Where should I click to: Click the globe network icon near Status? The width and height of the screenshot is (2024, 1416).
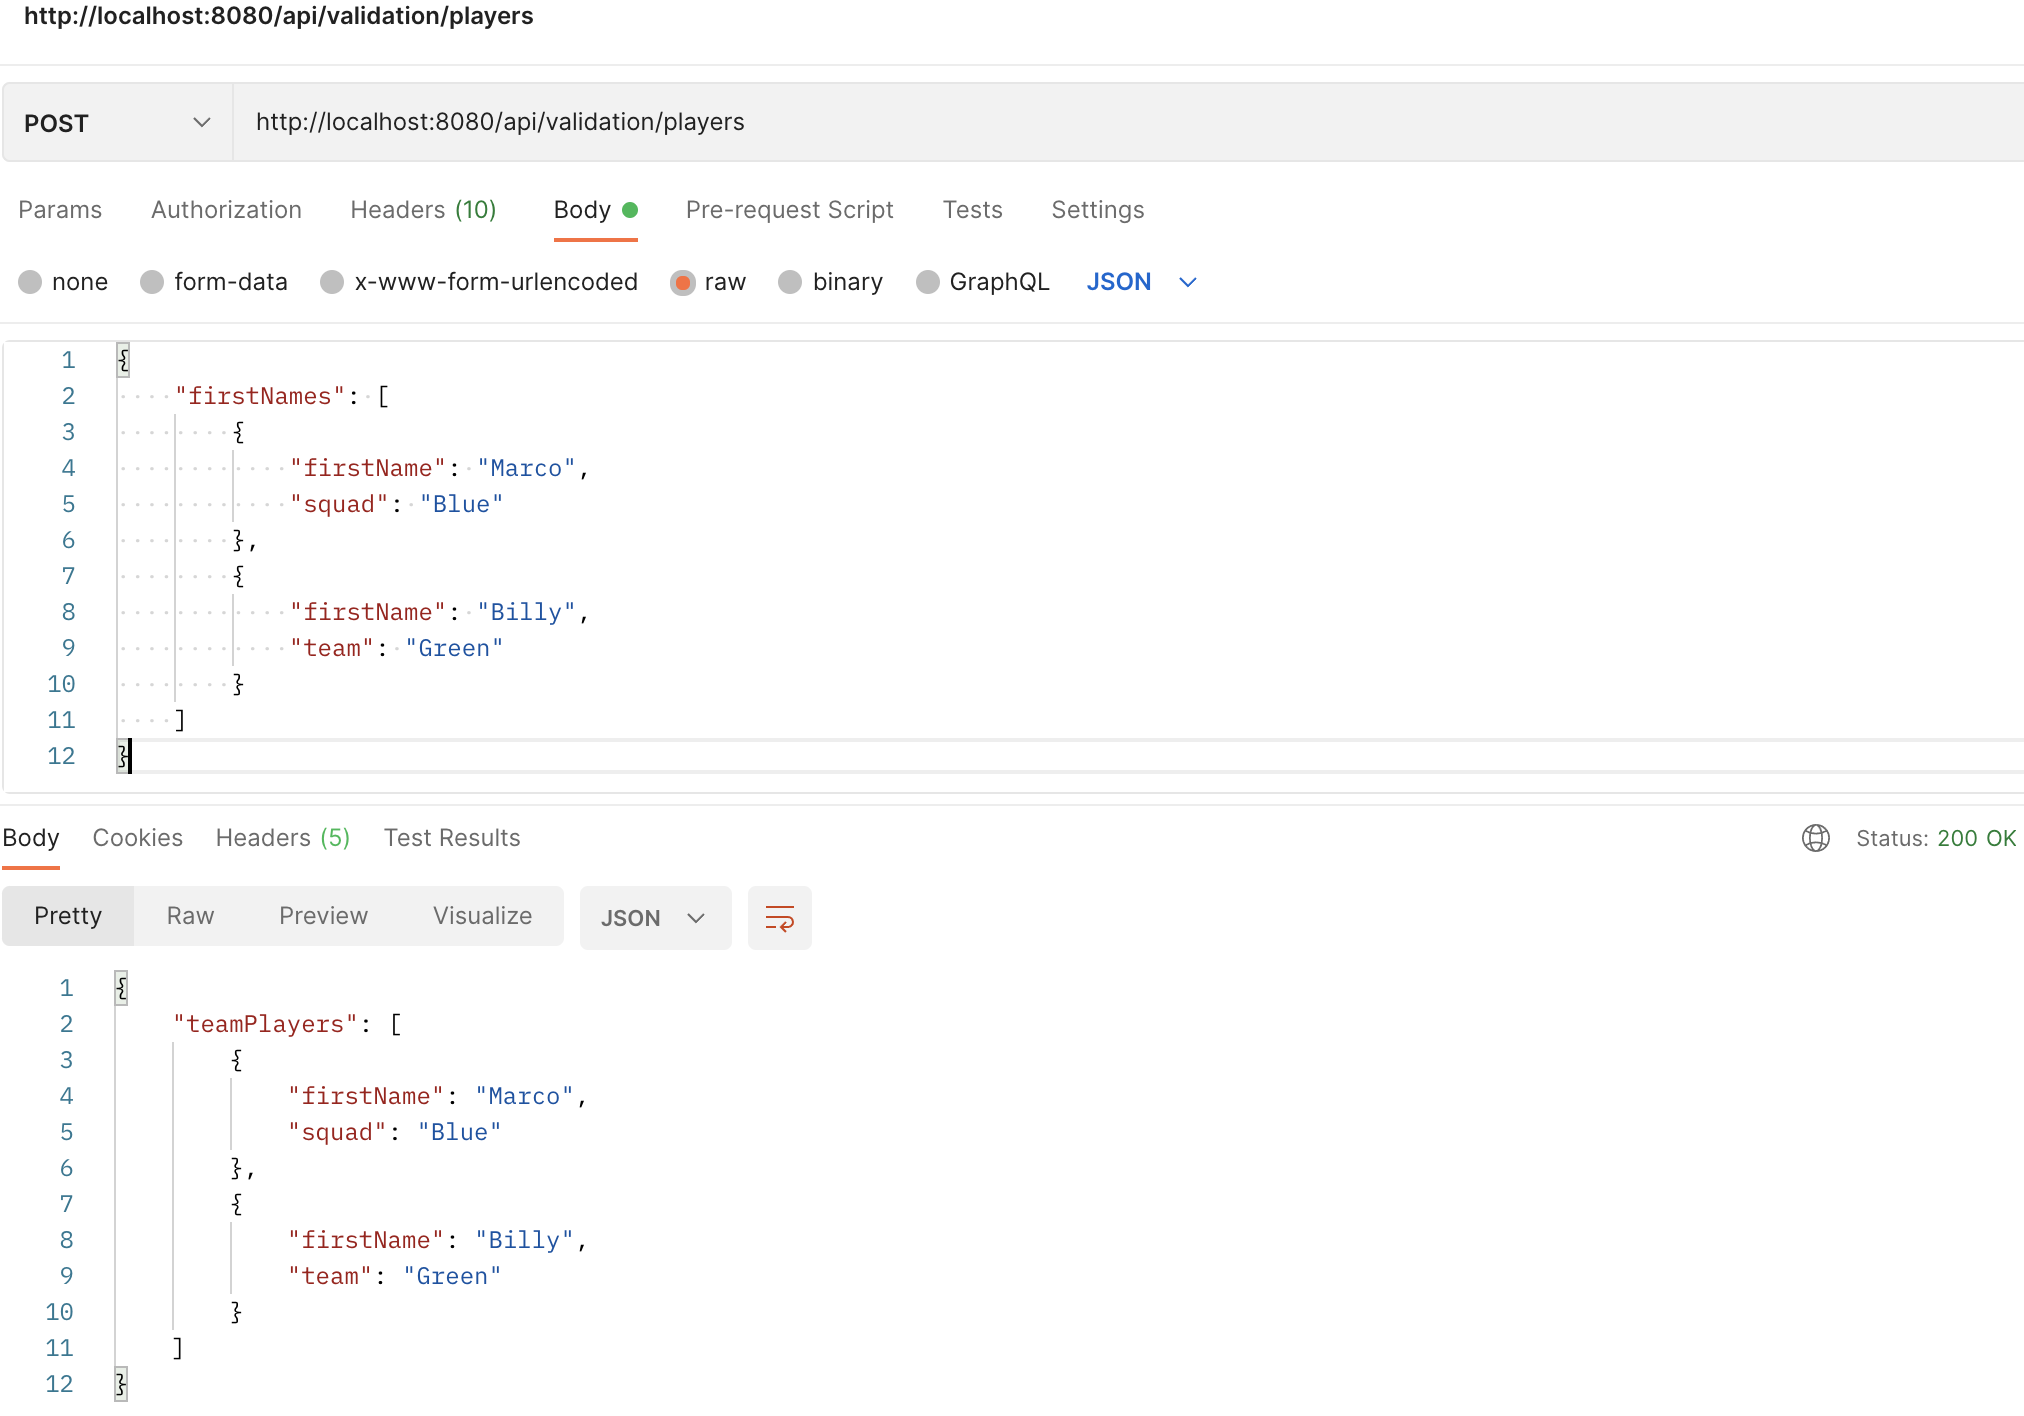(x=1815, y=838)
